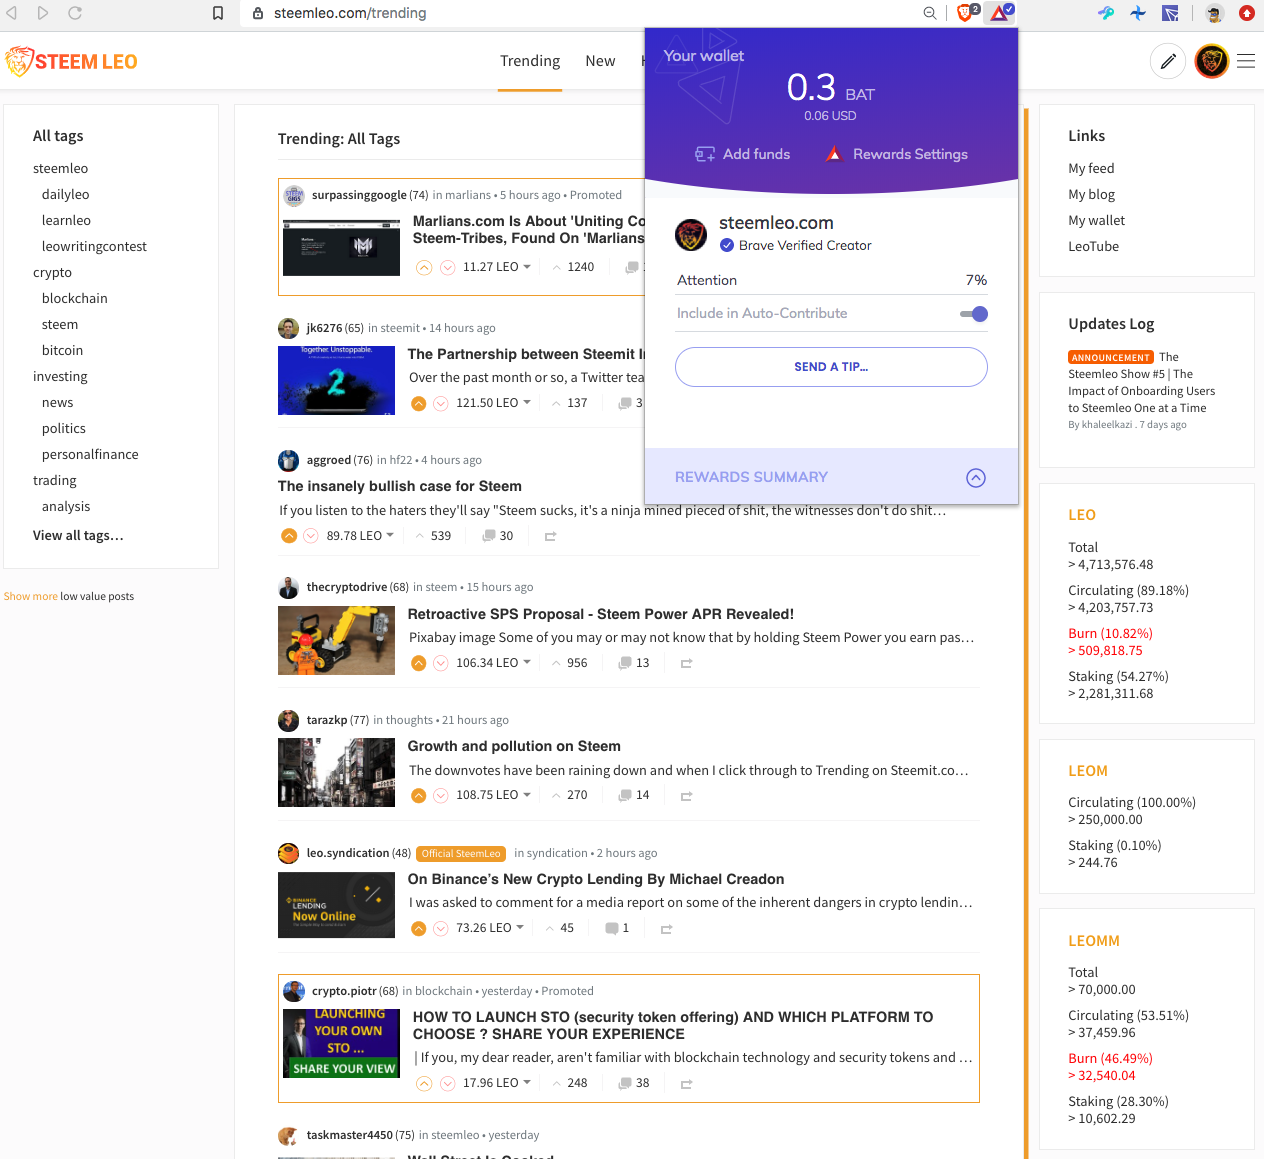This screenshot has width=1264, height=1159.
Task: Click the Brave Rewards BAT triangle icon
Action: coord(1001,13)
